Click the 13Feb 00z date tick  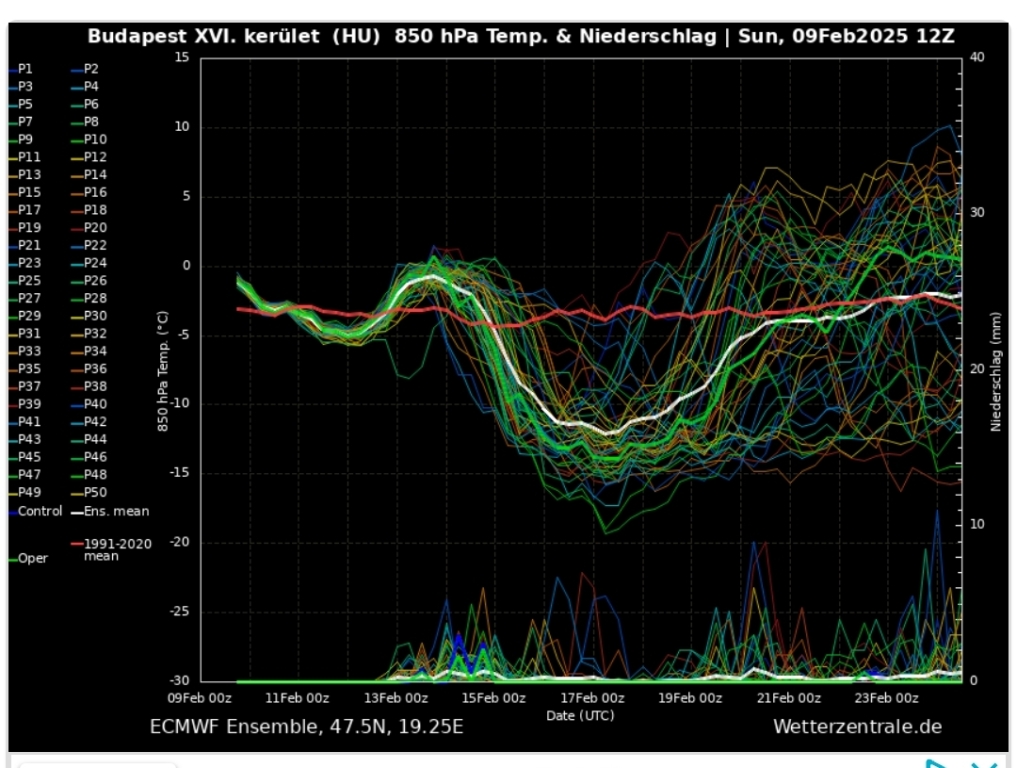pos(395,698)
